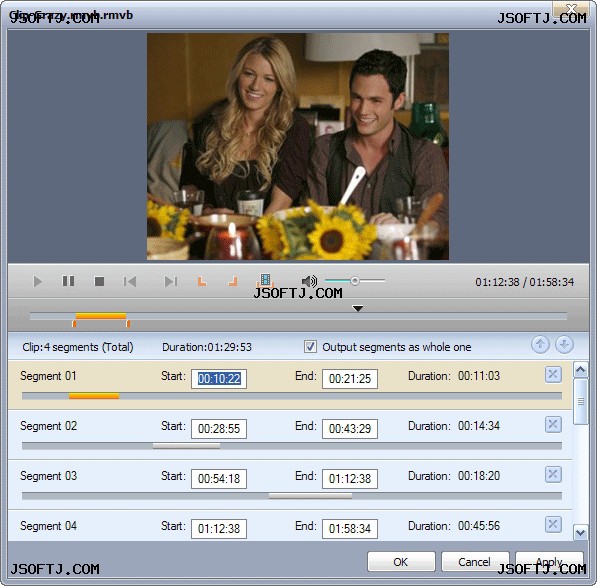Click the orange selected range on timeline
The image size is (597, 586).
[101, 316]
